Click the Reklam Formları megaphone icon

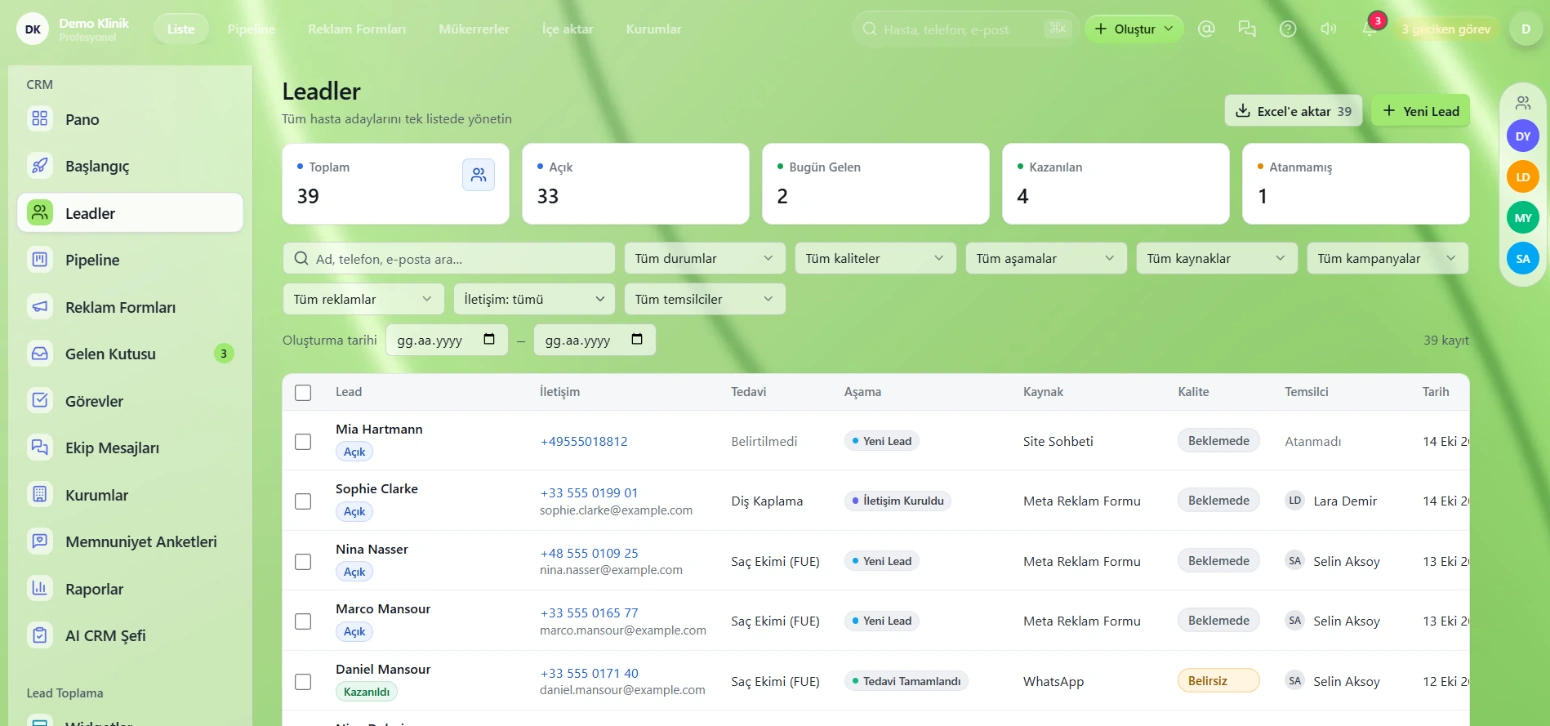tap(40, 307)
